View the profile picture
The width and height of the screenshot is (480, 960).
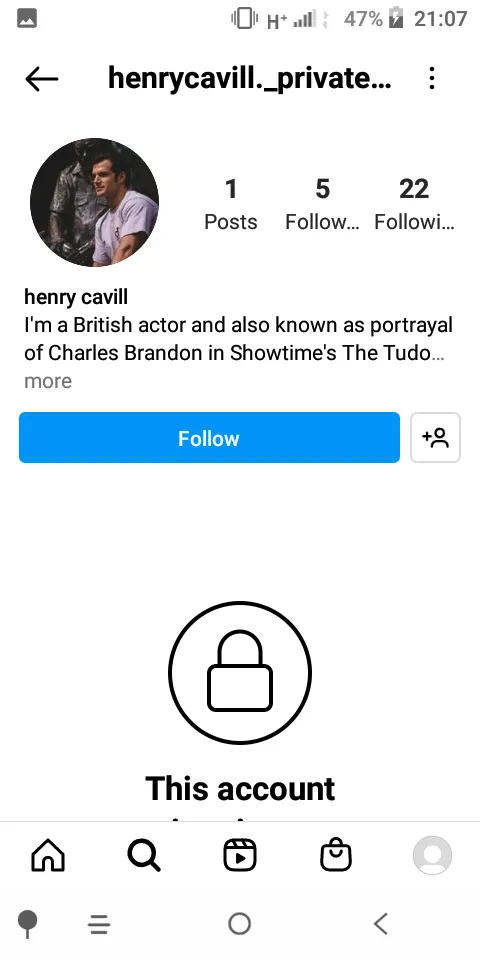click(x=94, y=202)
